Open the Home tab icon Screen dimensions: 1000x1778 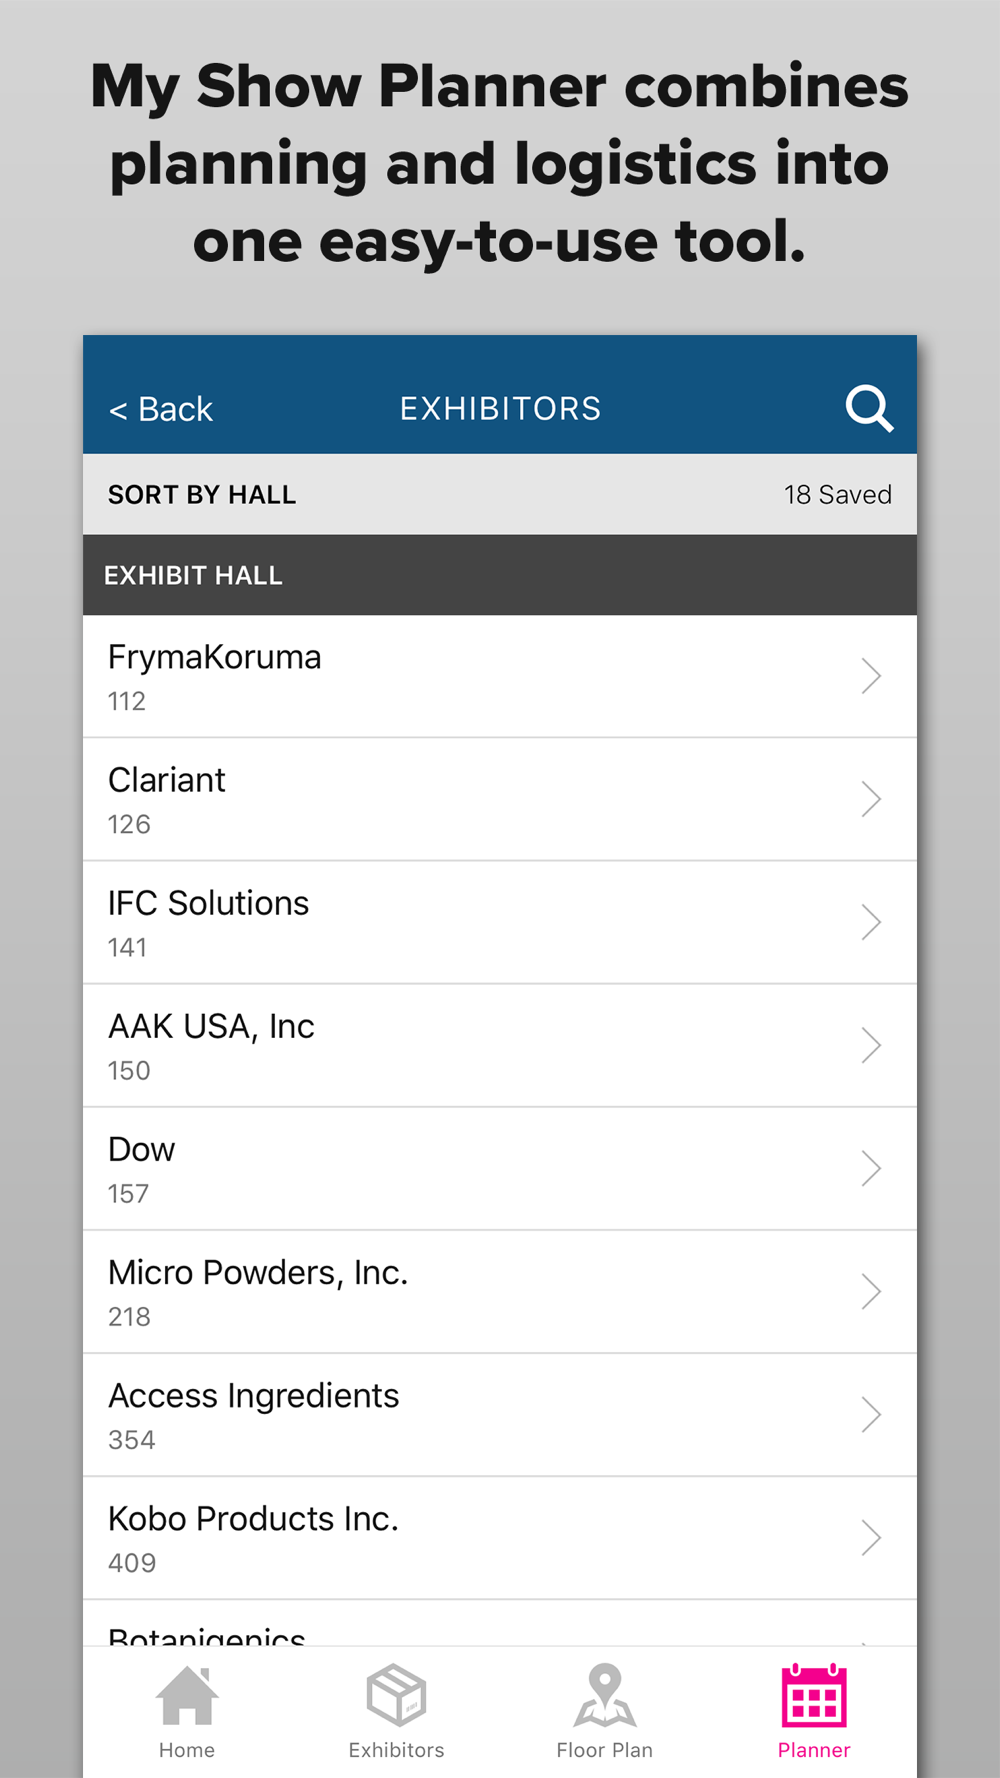click(x=187, y=1696)
